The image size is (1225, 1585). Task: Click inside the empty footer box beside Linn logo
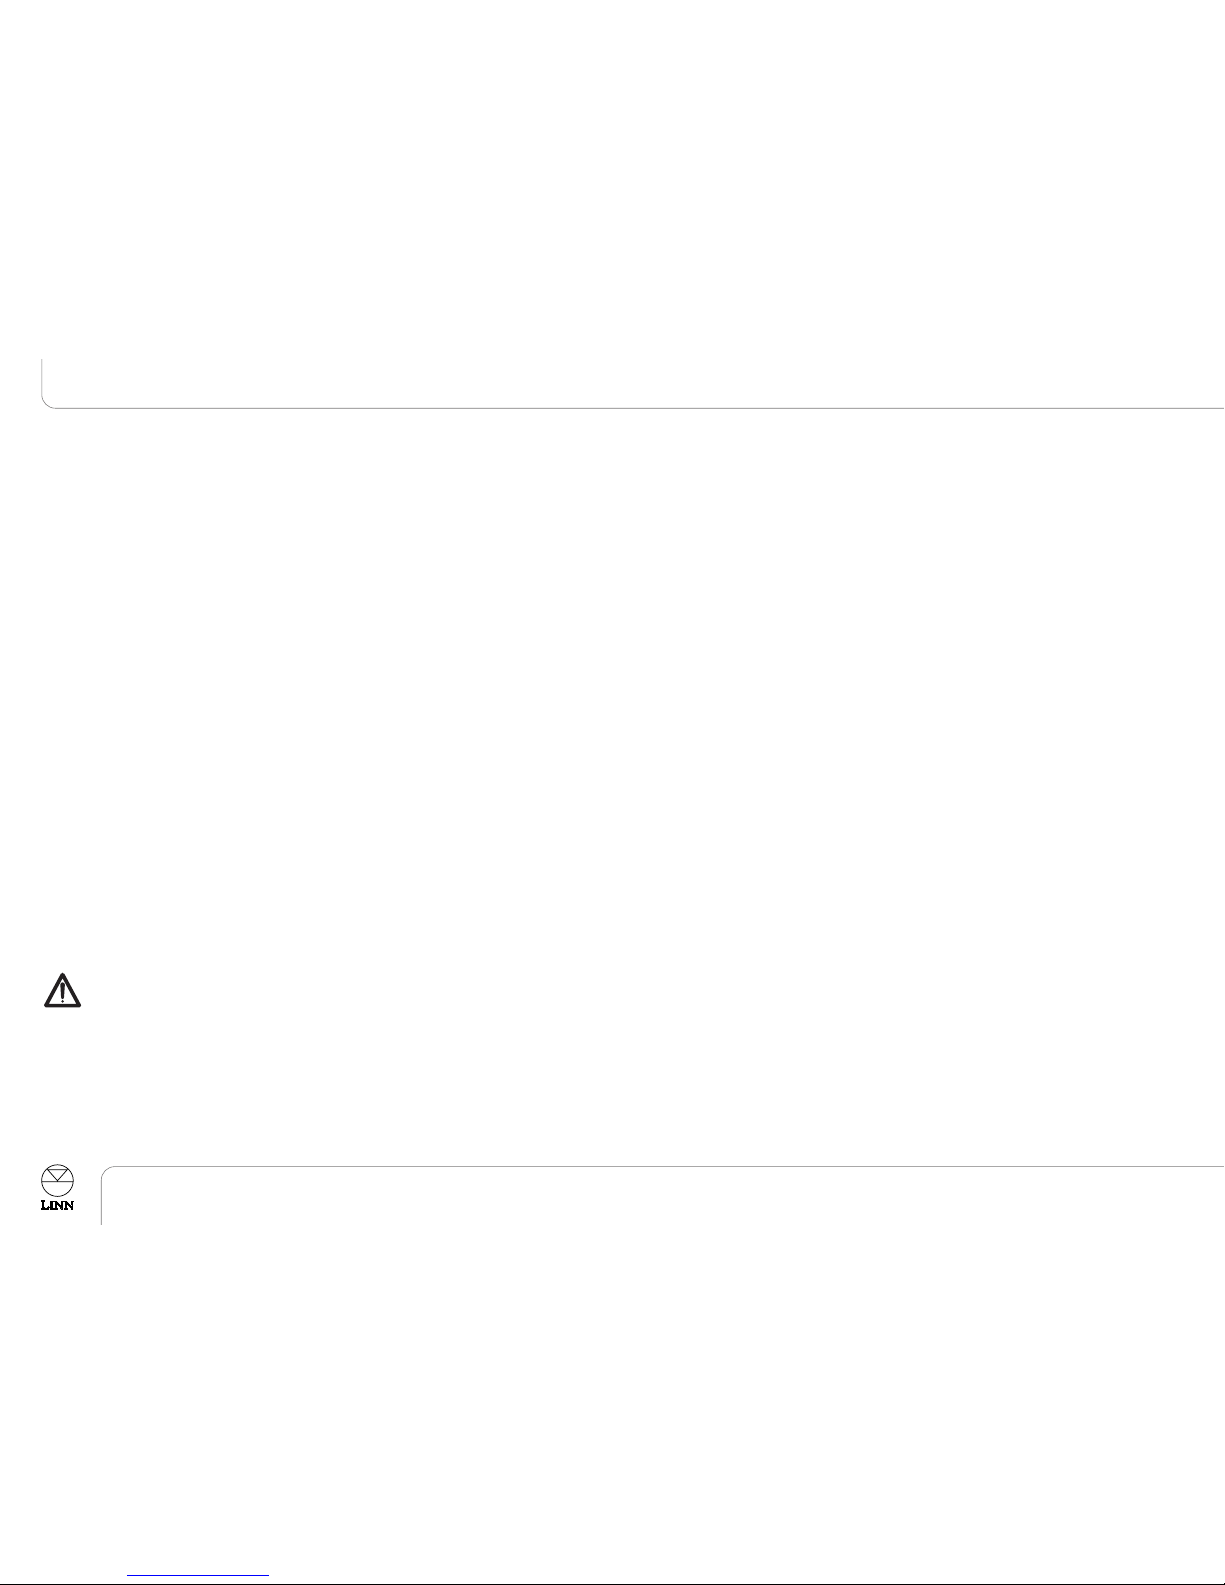pyautogui.click(x=663, y=1196)
